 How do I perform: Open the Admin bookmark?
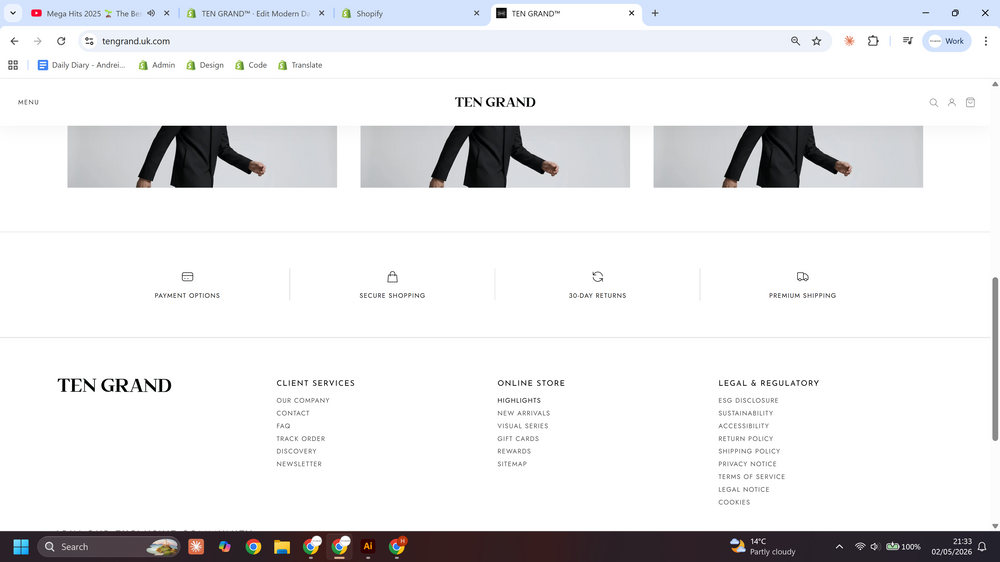157,65
